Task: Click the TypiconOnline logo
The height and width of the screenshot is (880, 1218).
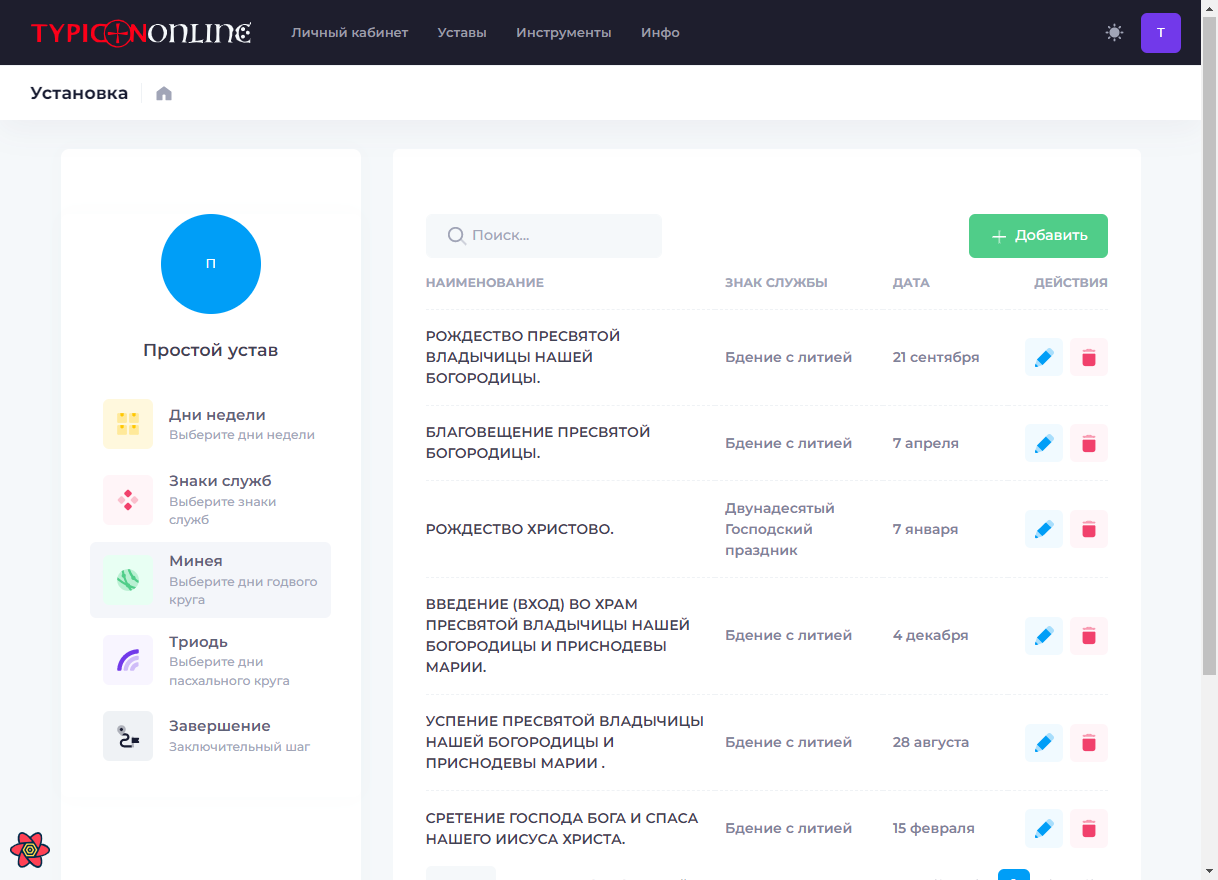Action: pos(141,33)
